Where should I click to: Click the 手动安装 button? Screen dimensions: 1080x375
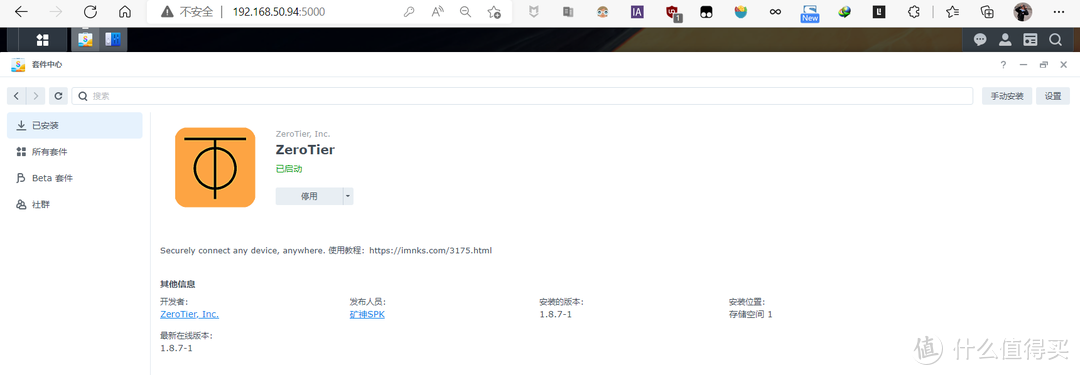click(x=1007, y=97)
